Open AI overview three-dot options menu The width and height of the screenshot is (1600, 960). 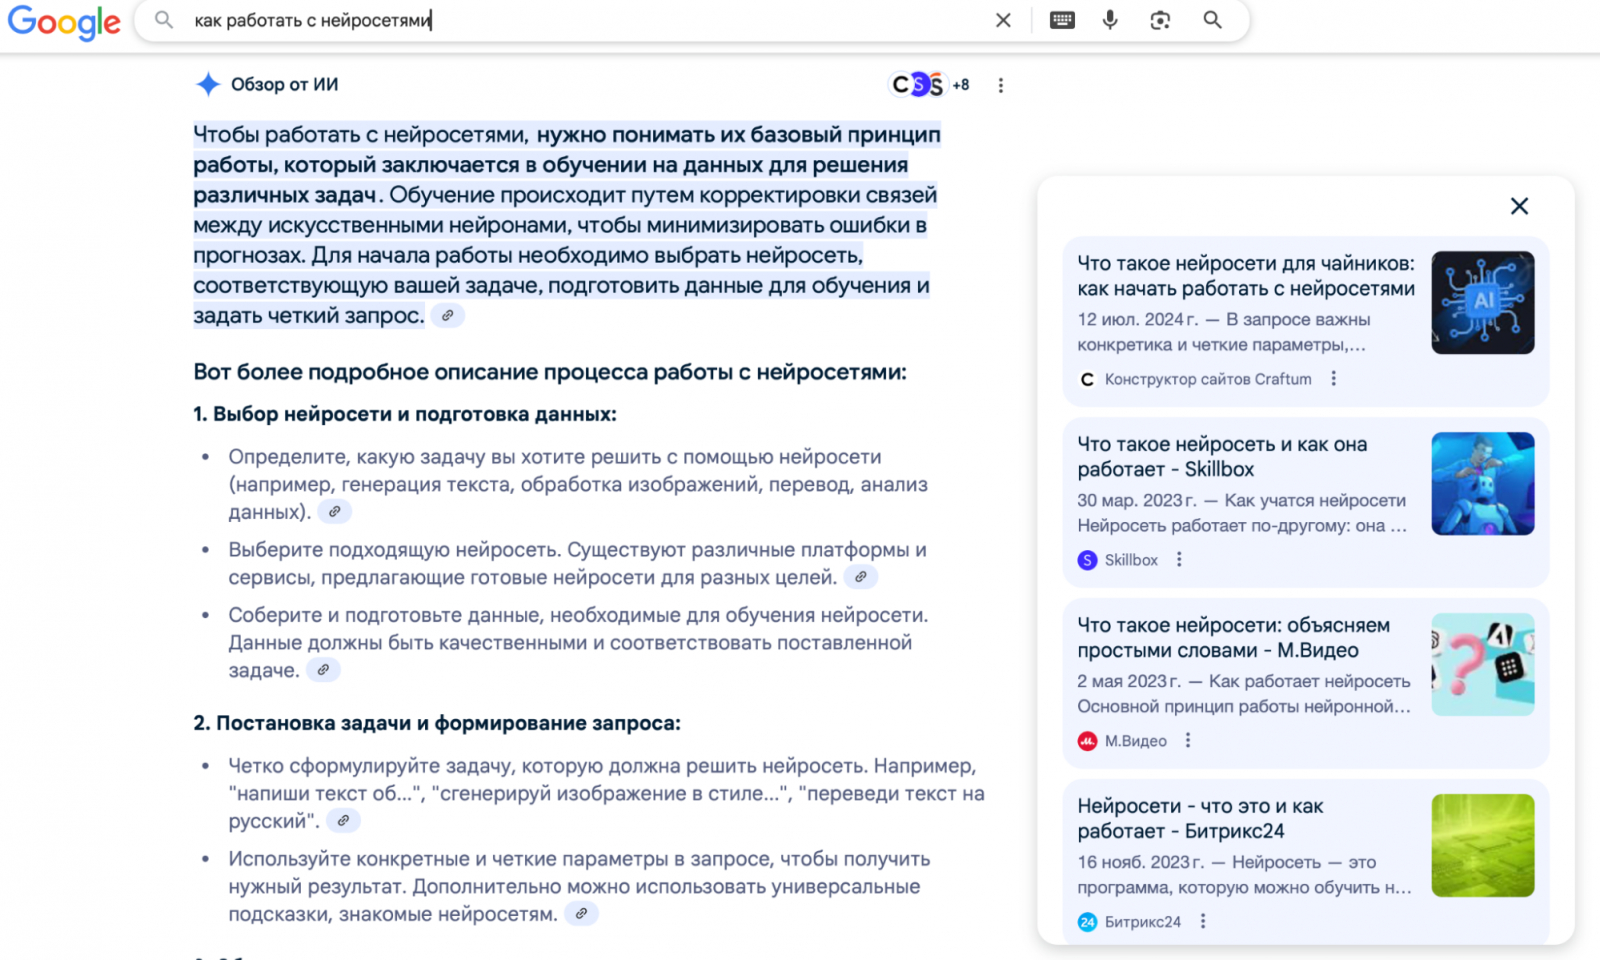pos(1000,86)
